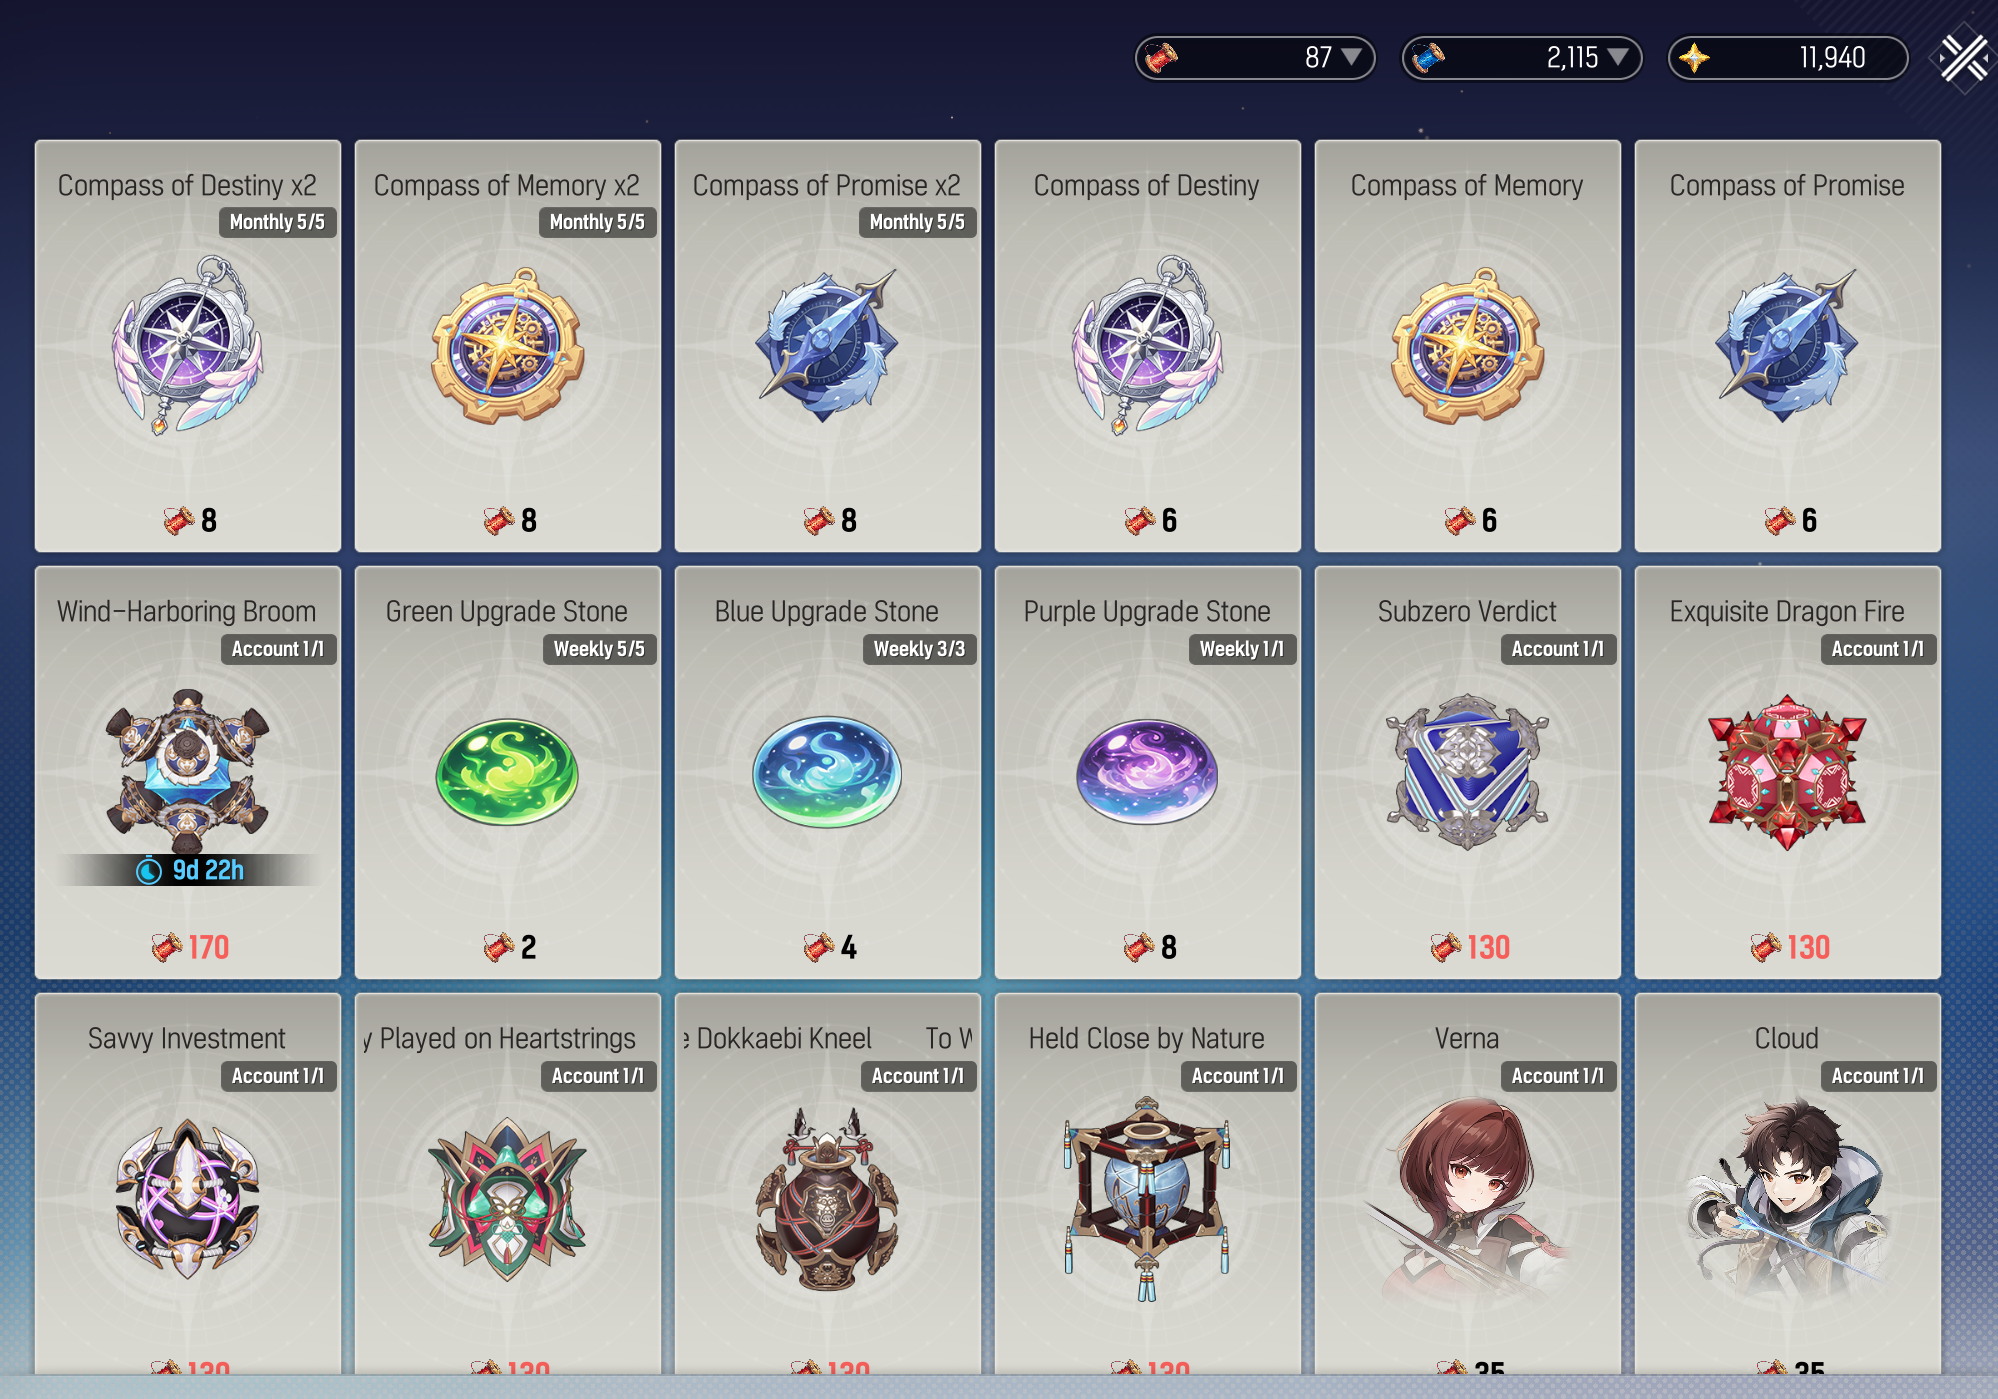The image size is (1998, 1399).
Task: Select the Exquisite Dragon Fire red crystal
Action: coord(1787,771)
